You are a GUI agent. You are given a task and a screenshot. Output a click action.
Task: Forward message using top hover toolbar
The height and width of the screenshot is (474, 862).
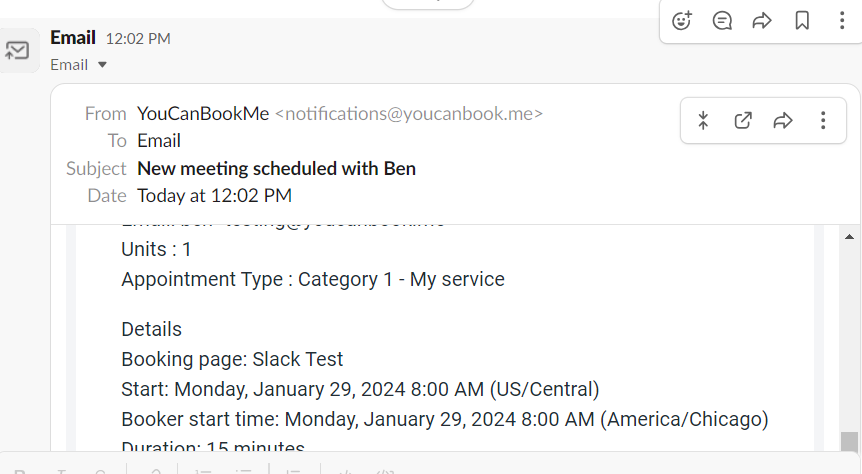coord(762,21)
